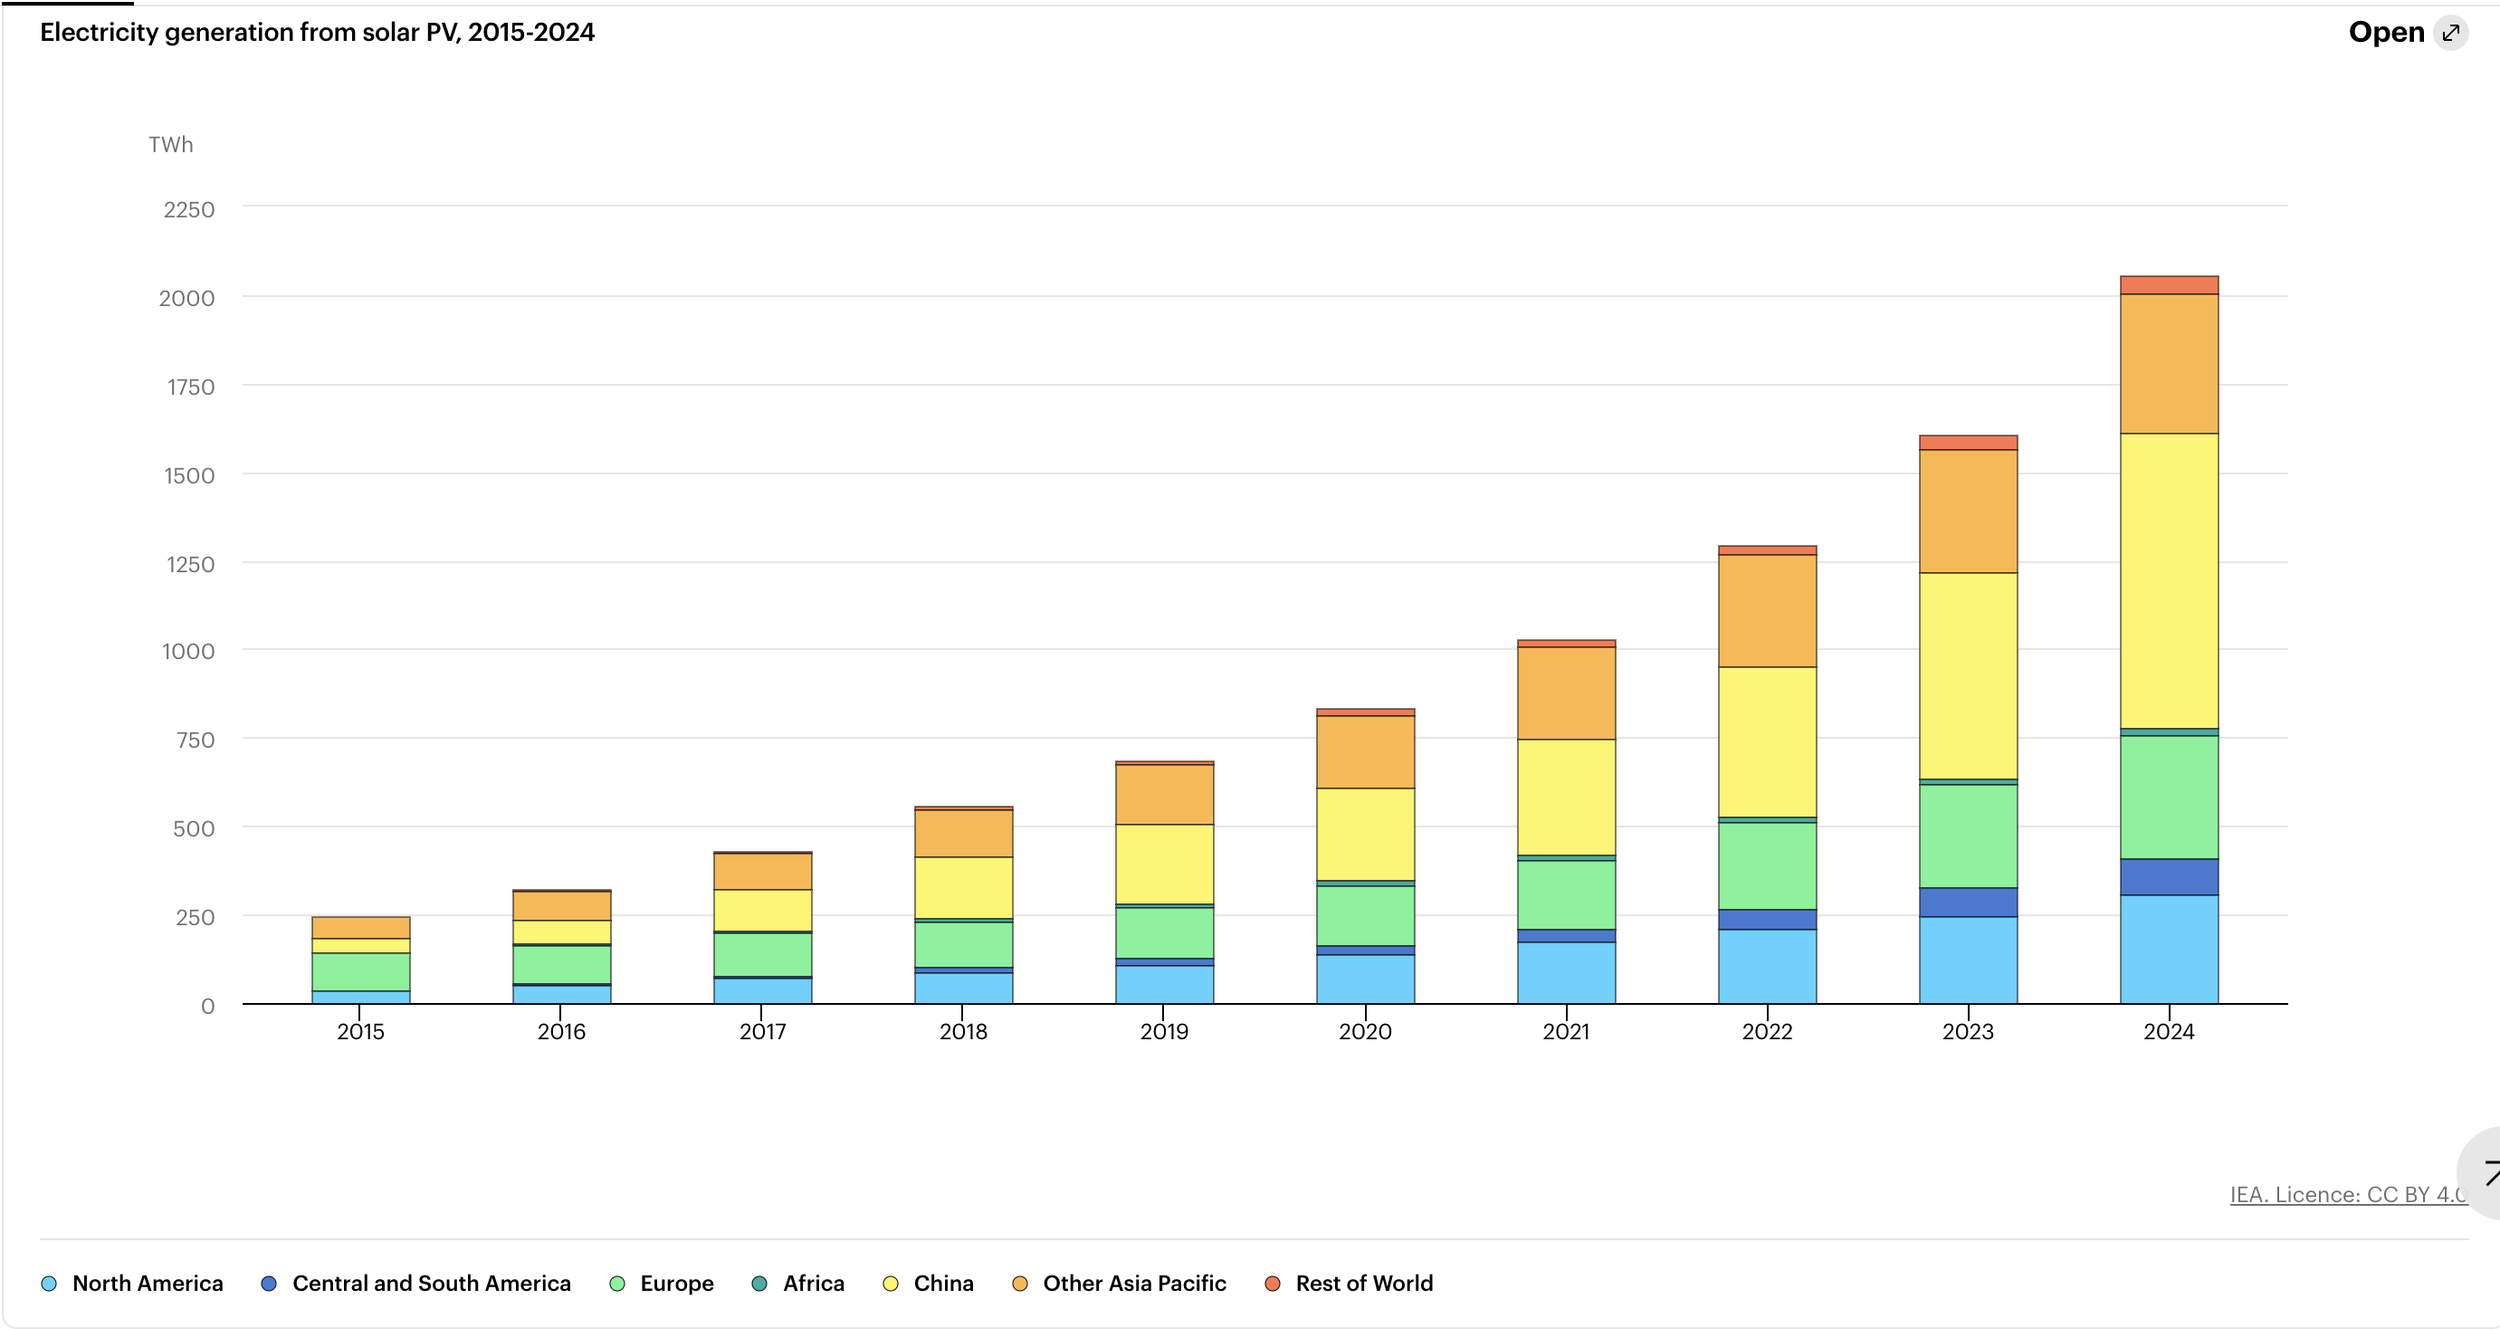
Task: Select the Europe segment of the 2022 bar
Action: tap(1767, 866)
